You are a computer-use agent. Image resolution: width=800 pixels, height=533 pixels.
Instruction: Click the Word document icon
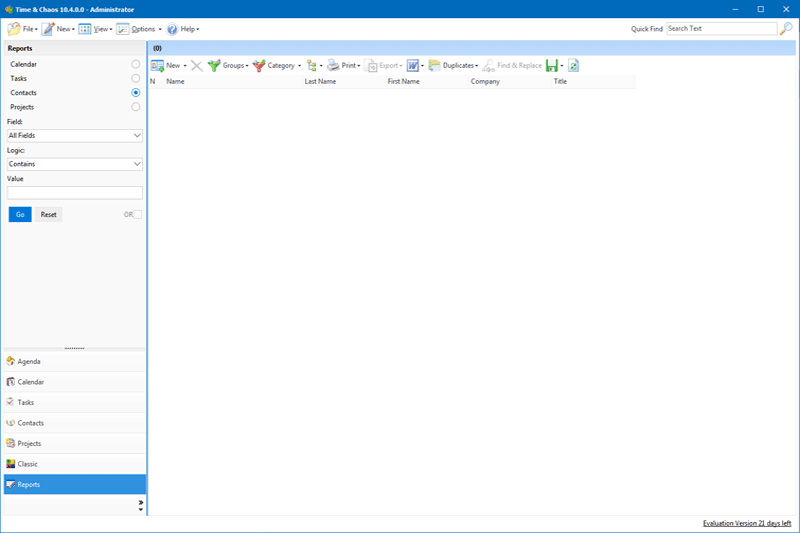(x=412, y=65)
